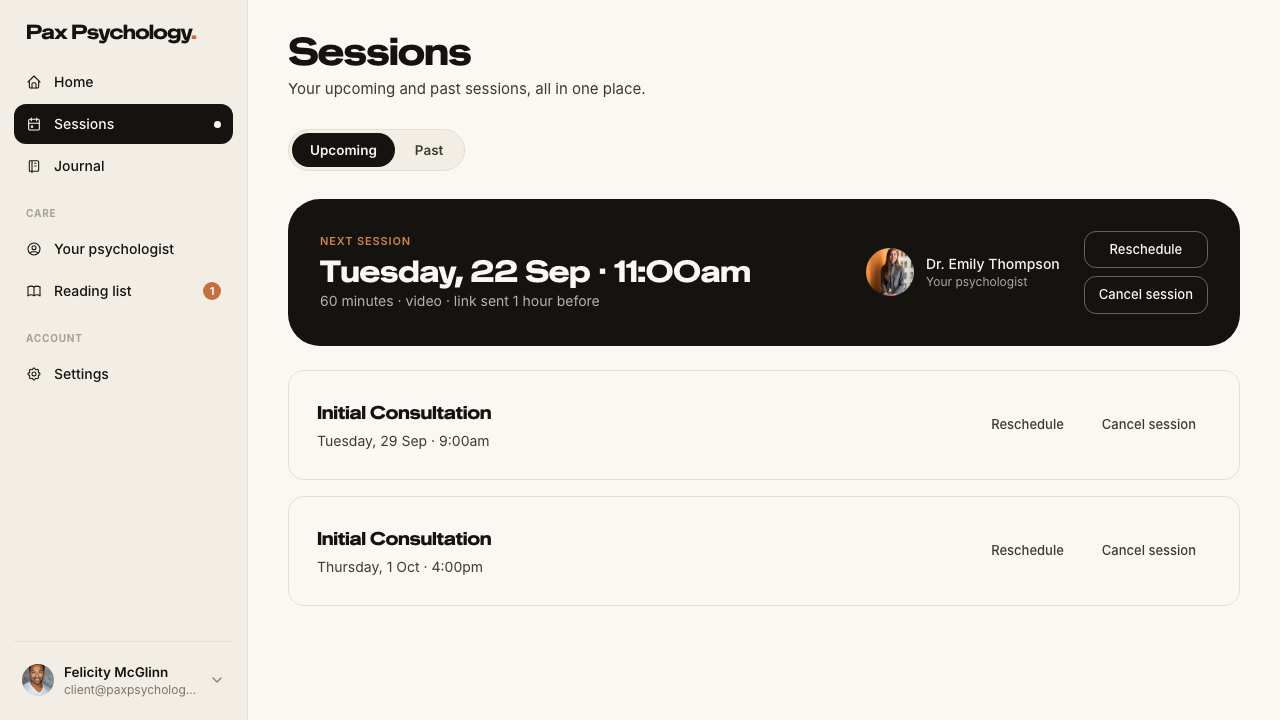This screenshot has height=720, width=1280.
Task: Click the Your psychologist person icon
Action: [34, 249]
